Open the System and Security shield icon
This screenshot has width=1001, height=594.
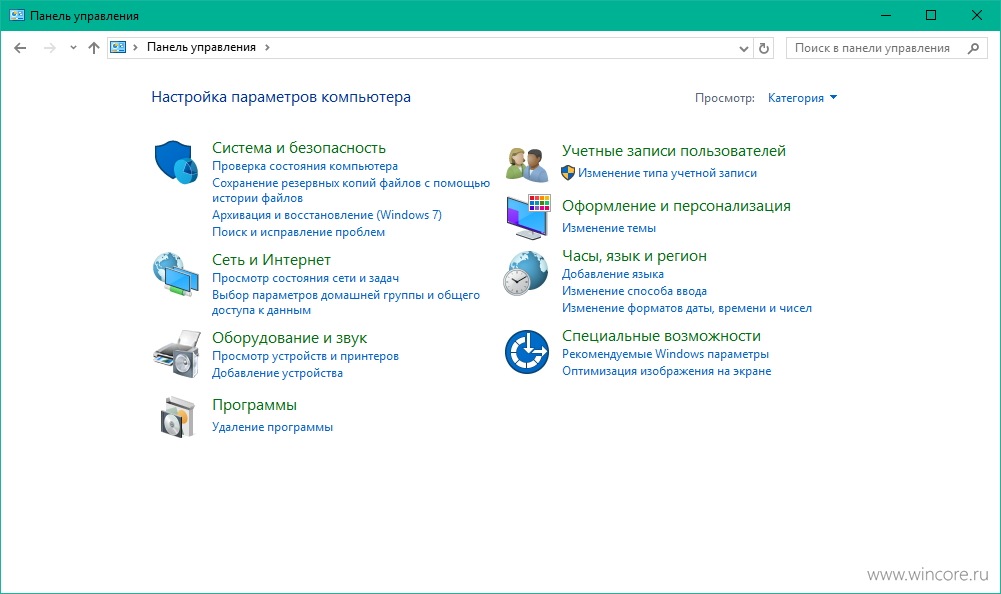pyautogui.click(x=176, y=162)
